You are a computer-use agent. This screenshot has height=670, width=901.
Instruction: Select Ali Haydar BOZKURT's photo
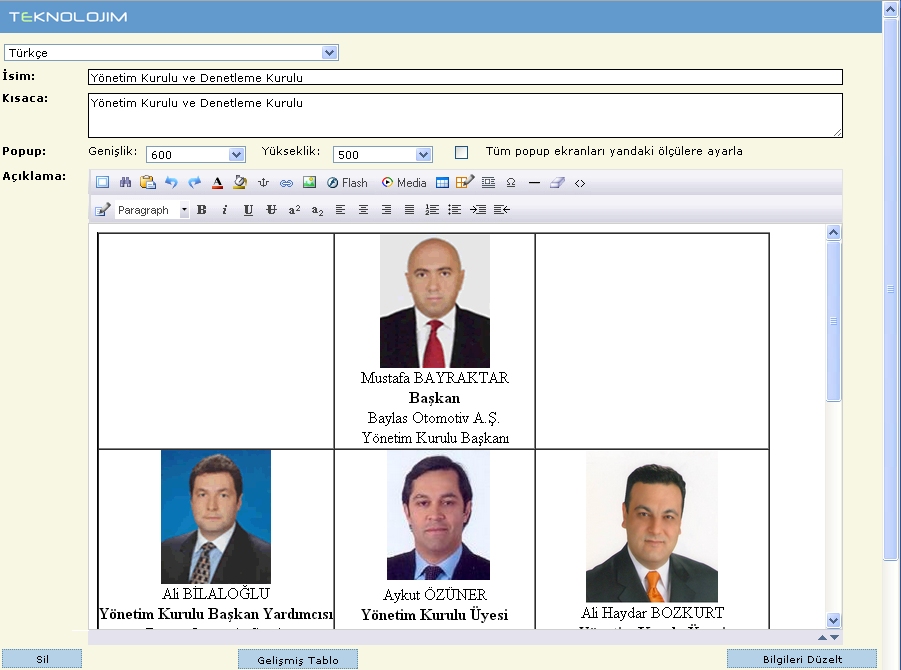pyautogui.click(x=652, y=526)
